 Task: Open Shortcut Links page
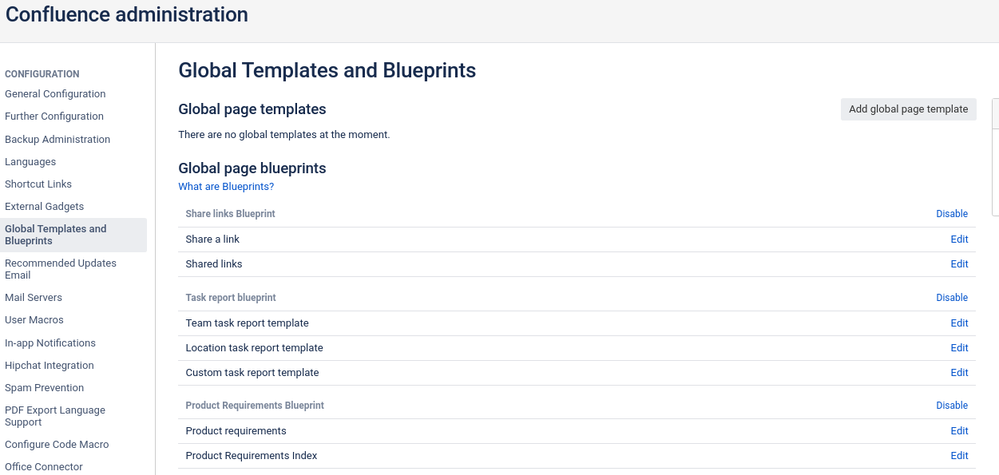(38, 184)
